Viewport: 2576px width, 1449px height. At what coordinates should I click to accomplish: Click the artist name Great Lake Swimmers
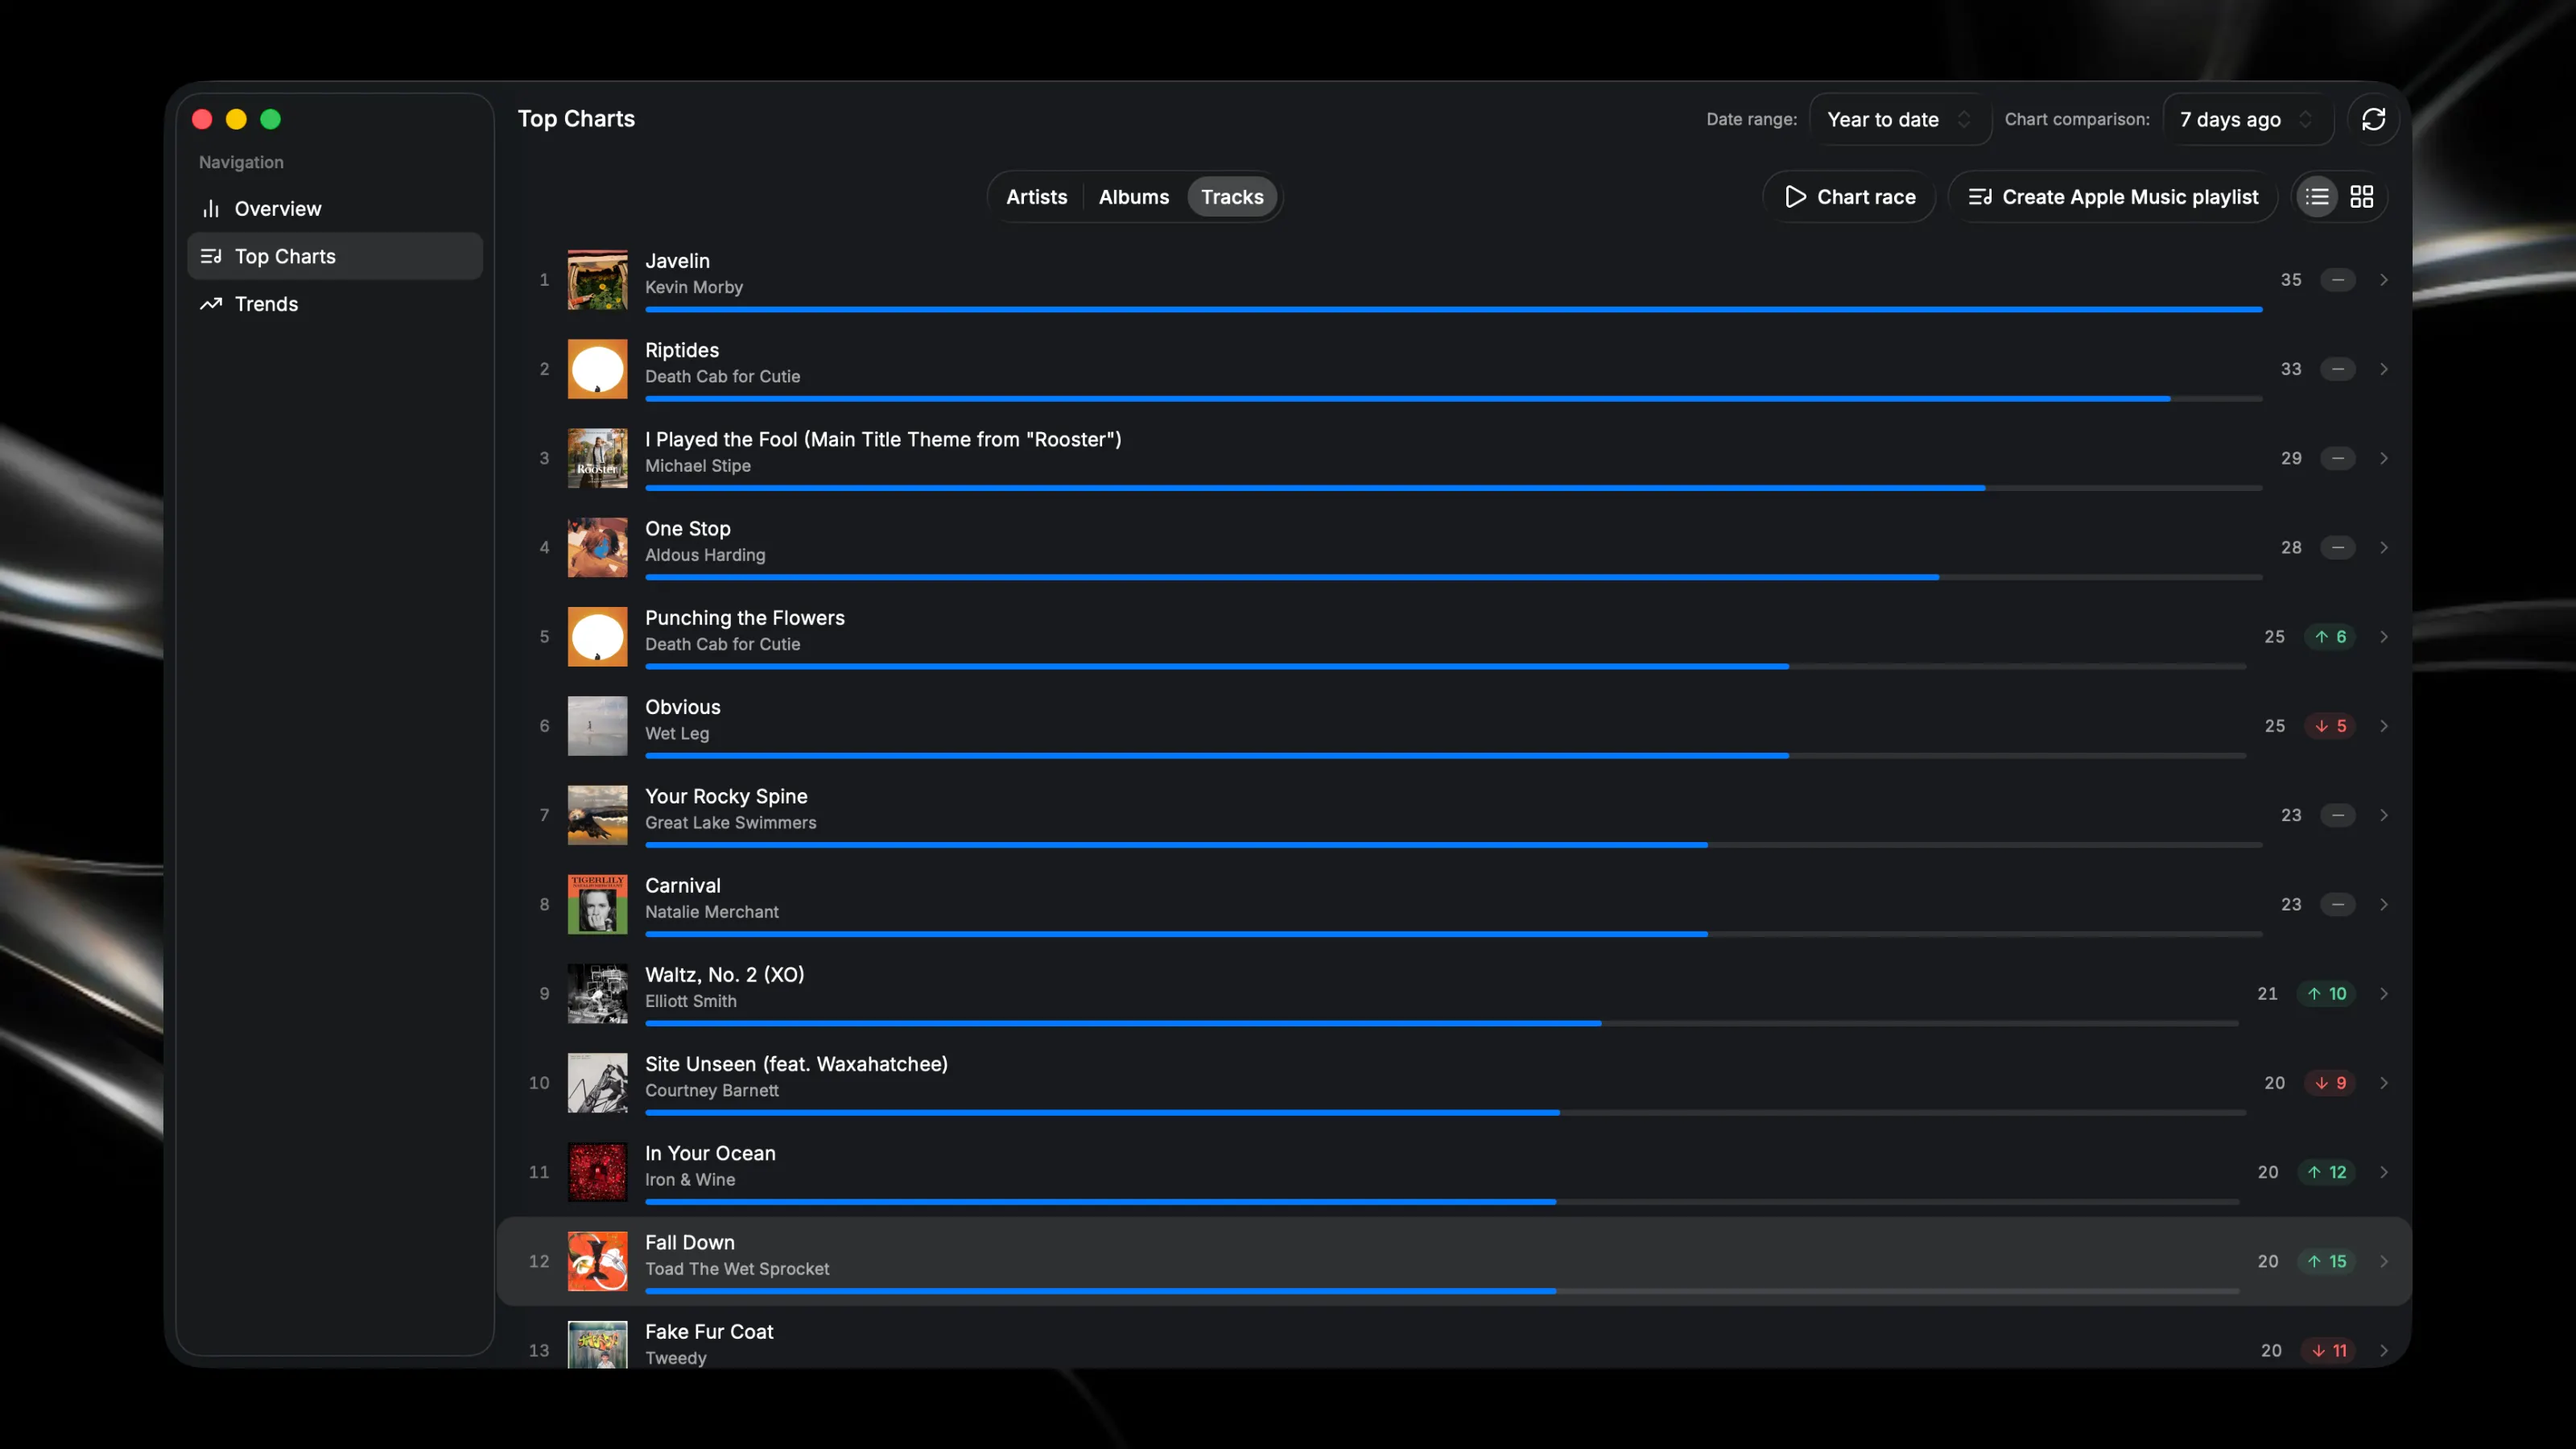coord(730,823)
